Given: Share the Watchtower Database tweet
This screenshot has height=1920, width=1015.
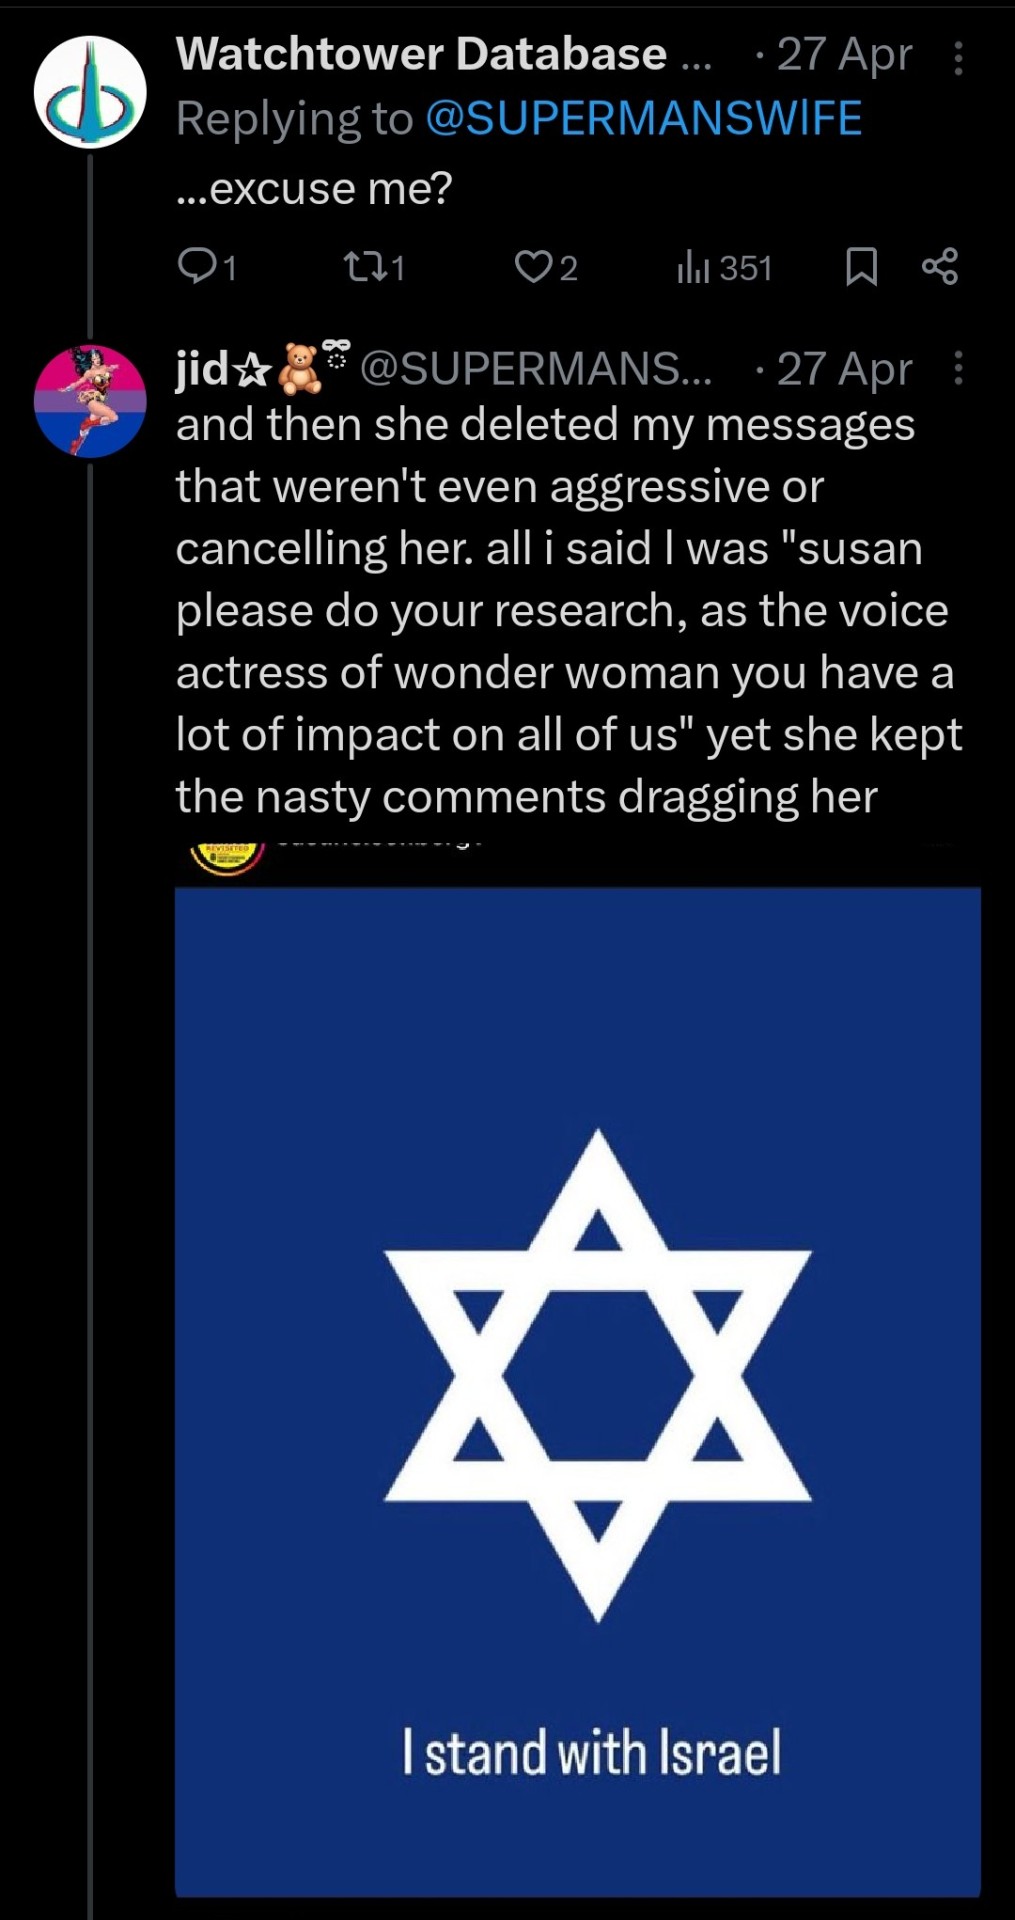Looking at the screenshot, I should point(940,266).
